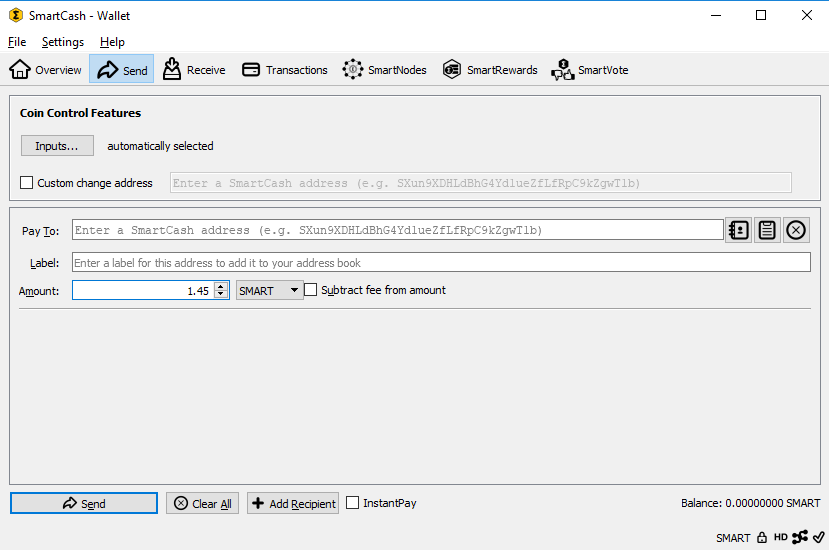Viewport: 829px width, 550px height.
Task: Click the sync checkmark status icon
Action: point(818,537)
